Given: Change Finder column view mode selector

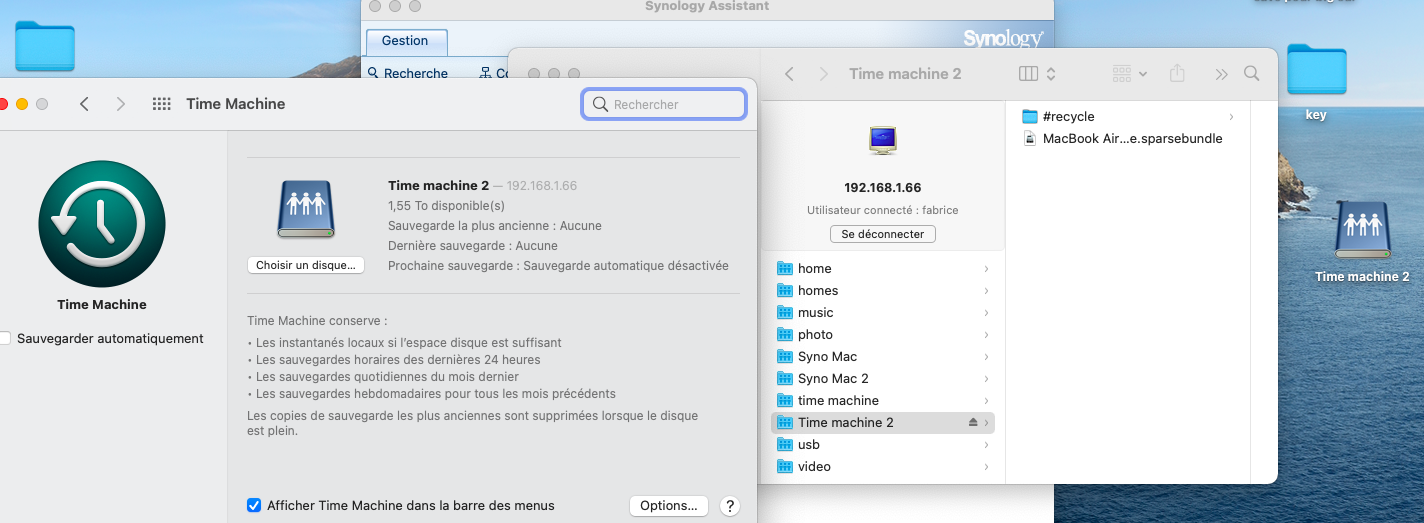Looking at the screenshot, I should 1037,74.
